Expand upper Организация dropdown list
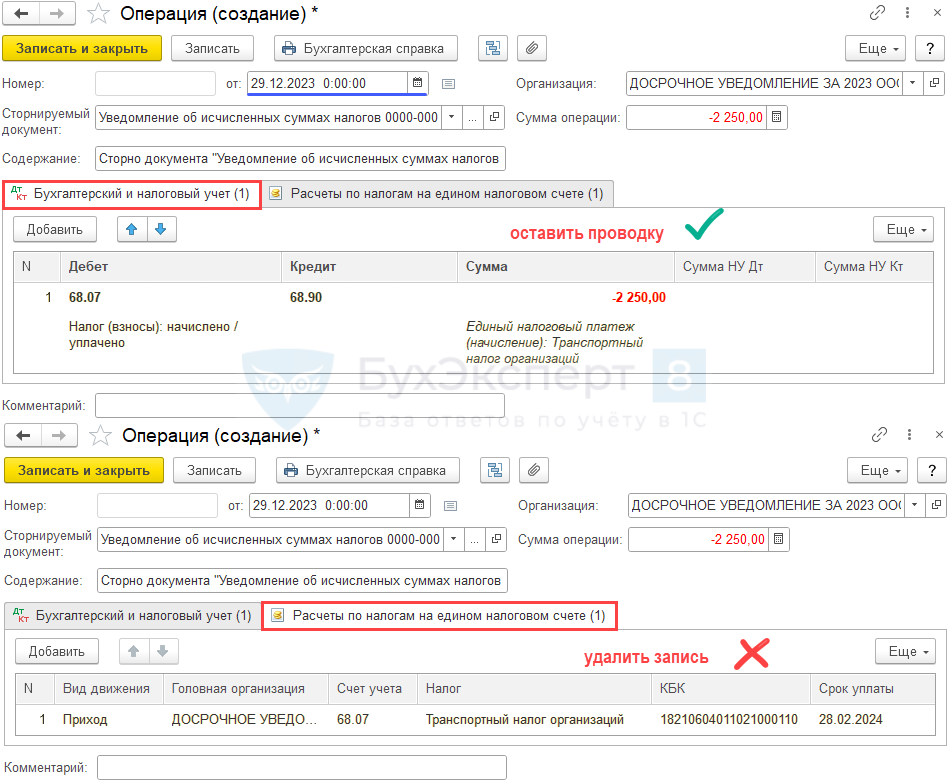Image resolution: width=950 pixels, height=781 pixels. coord(911,83)
